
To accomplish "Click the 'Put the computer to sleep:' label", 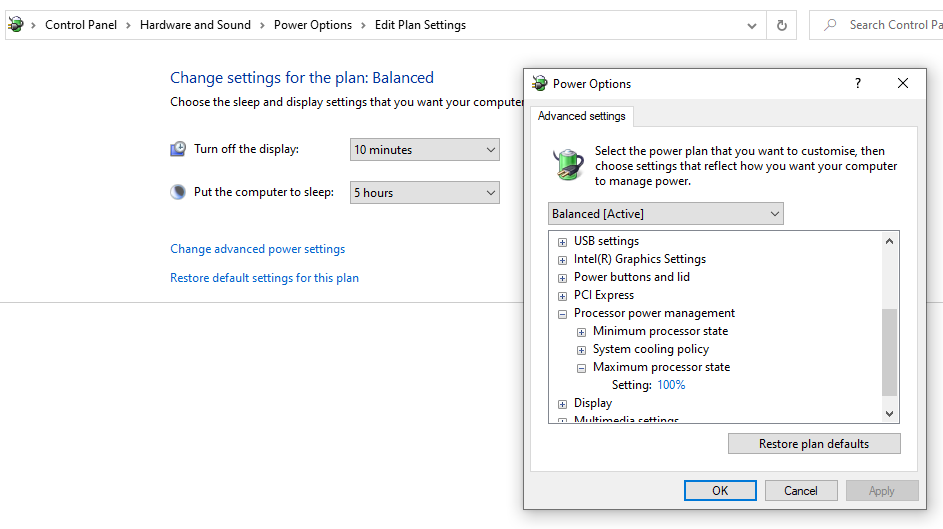I will (263, 192).
